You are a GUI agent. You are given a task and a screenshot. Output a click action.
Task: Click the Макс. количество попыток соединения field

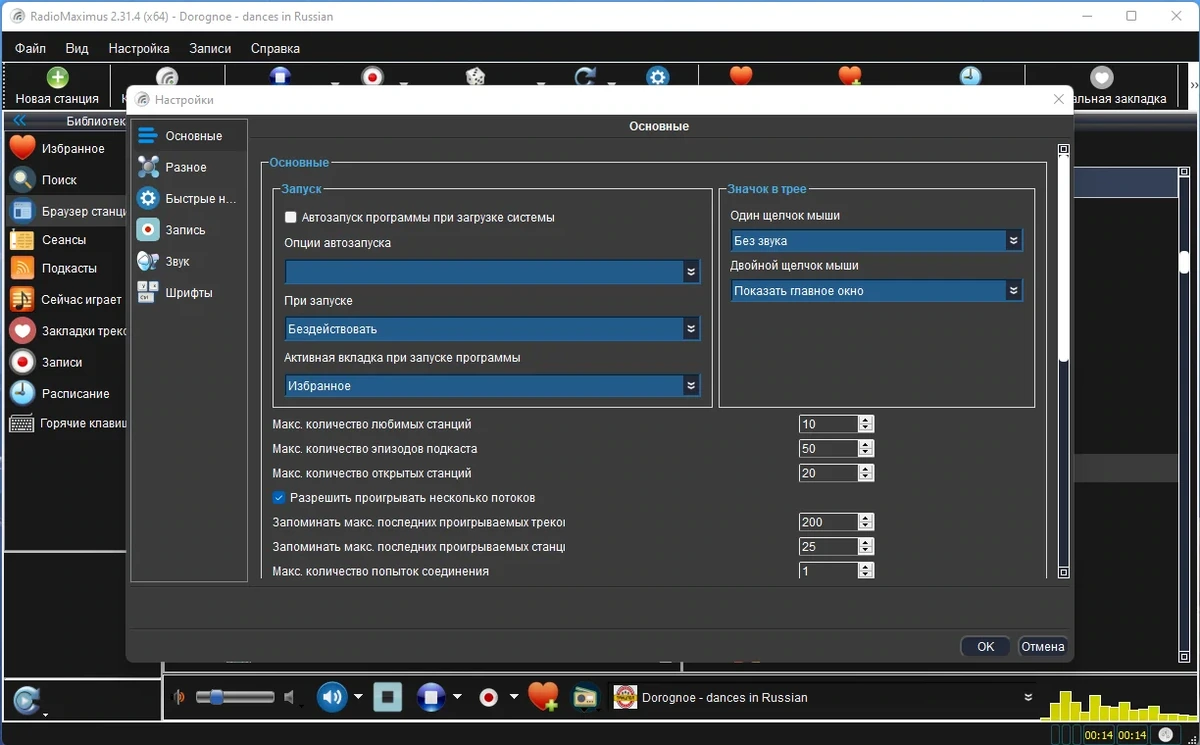828,571
